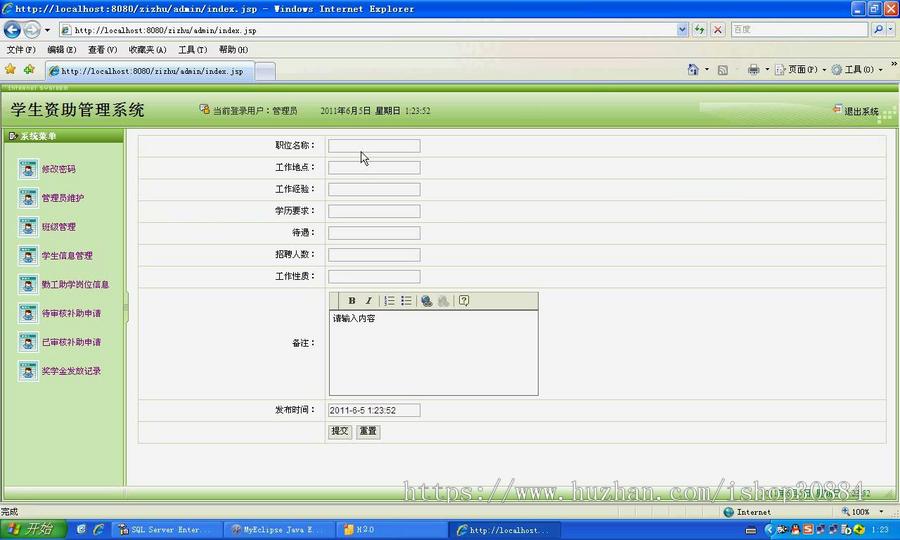Collapse the sidebar using splitter handle
Viewport: 900px width, 540px height.
(126, 307)
